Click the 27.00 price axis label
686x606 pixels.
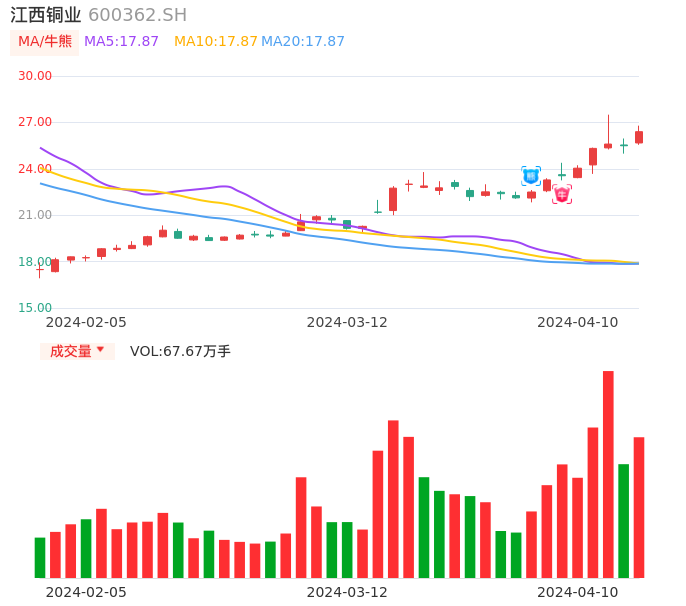35,122
